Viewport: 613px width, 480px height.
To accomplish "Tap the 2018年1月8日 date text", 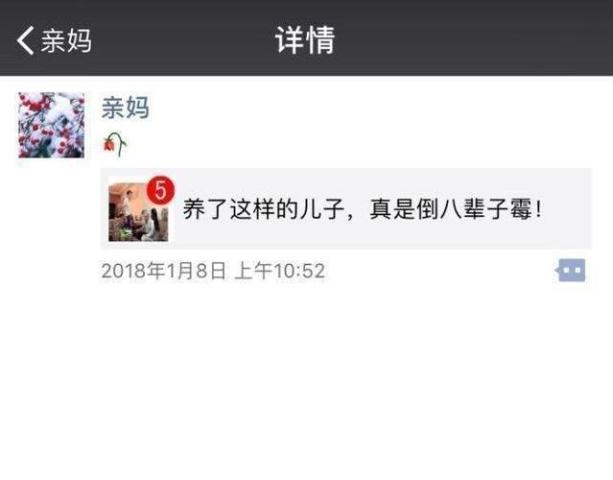I will point(164,271).
